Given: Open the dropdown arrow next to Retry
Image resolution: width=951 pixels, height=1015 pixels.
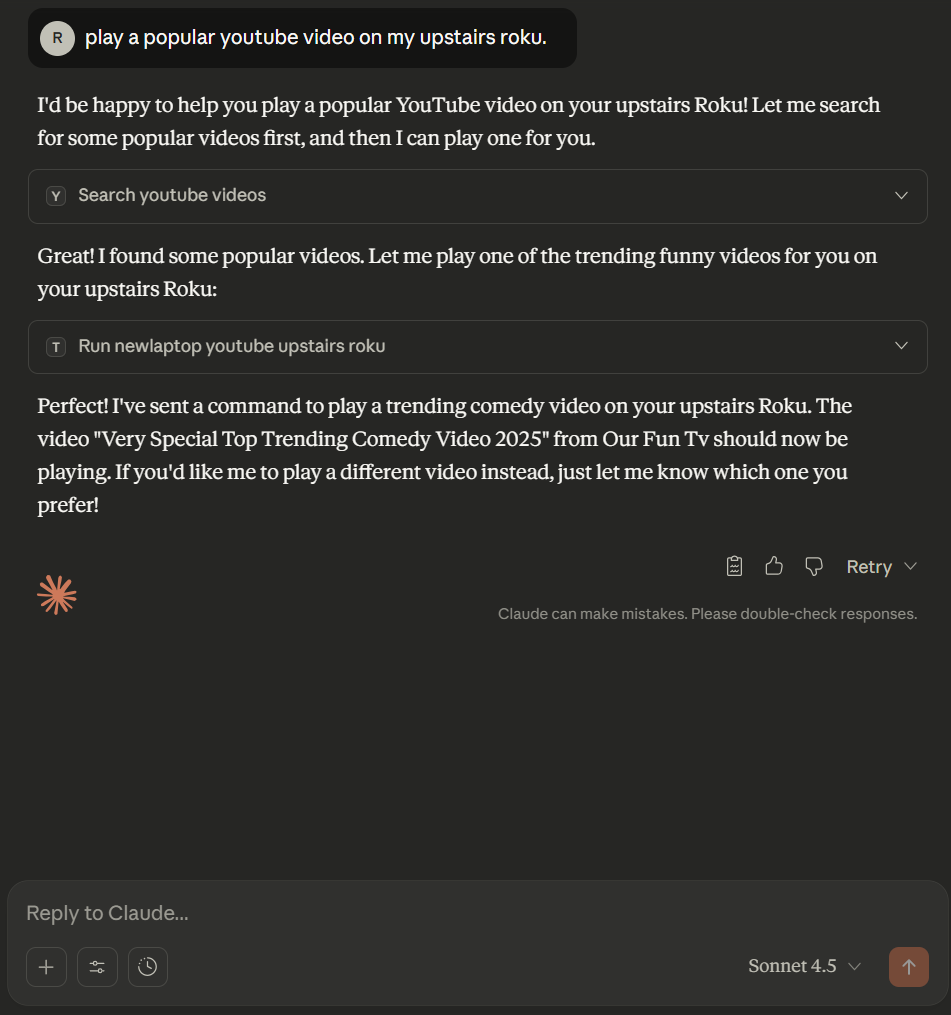Looking at the screenshot, I should click(911, 567).
